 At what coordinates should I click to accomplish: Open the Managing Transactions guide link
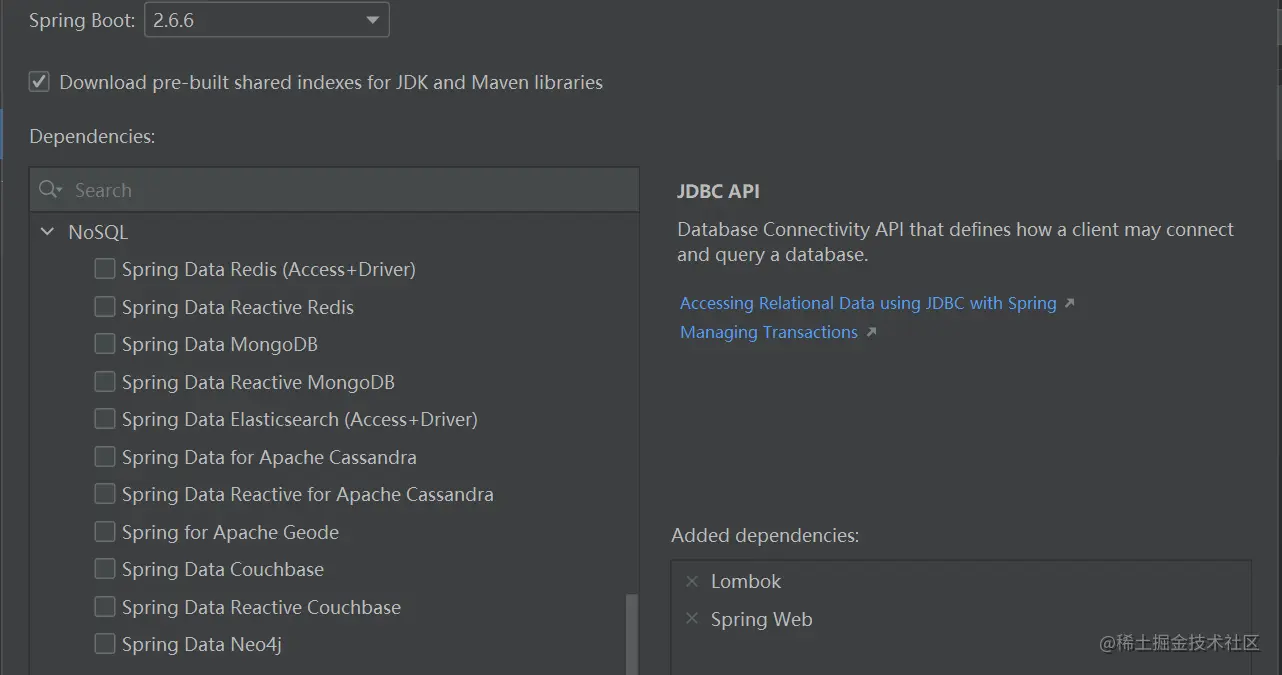(769, 332)
